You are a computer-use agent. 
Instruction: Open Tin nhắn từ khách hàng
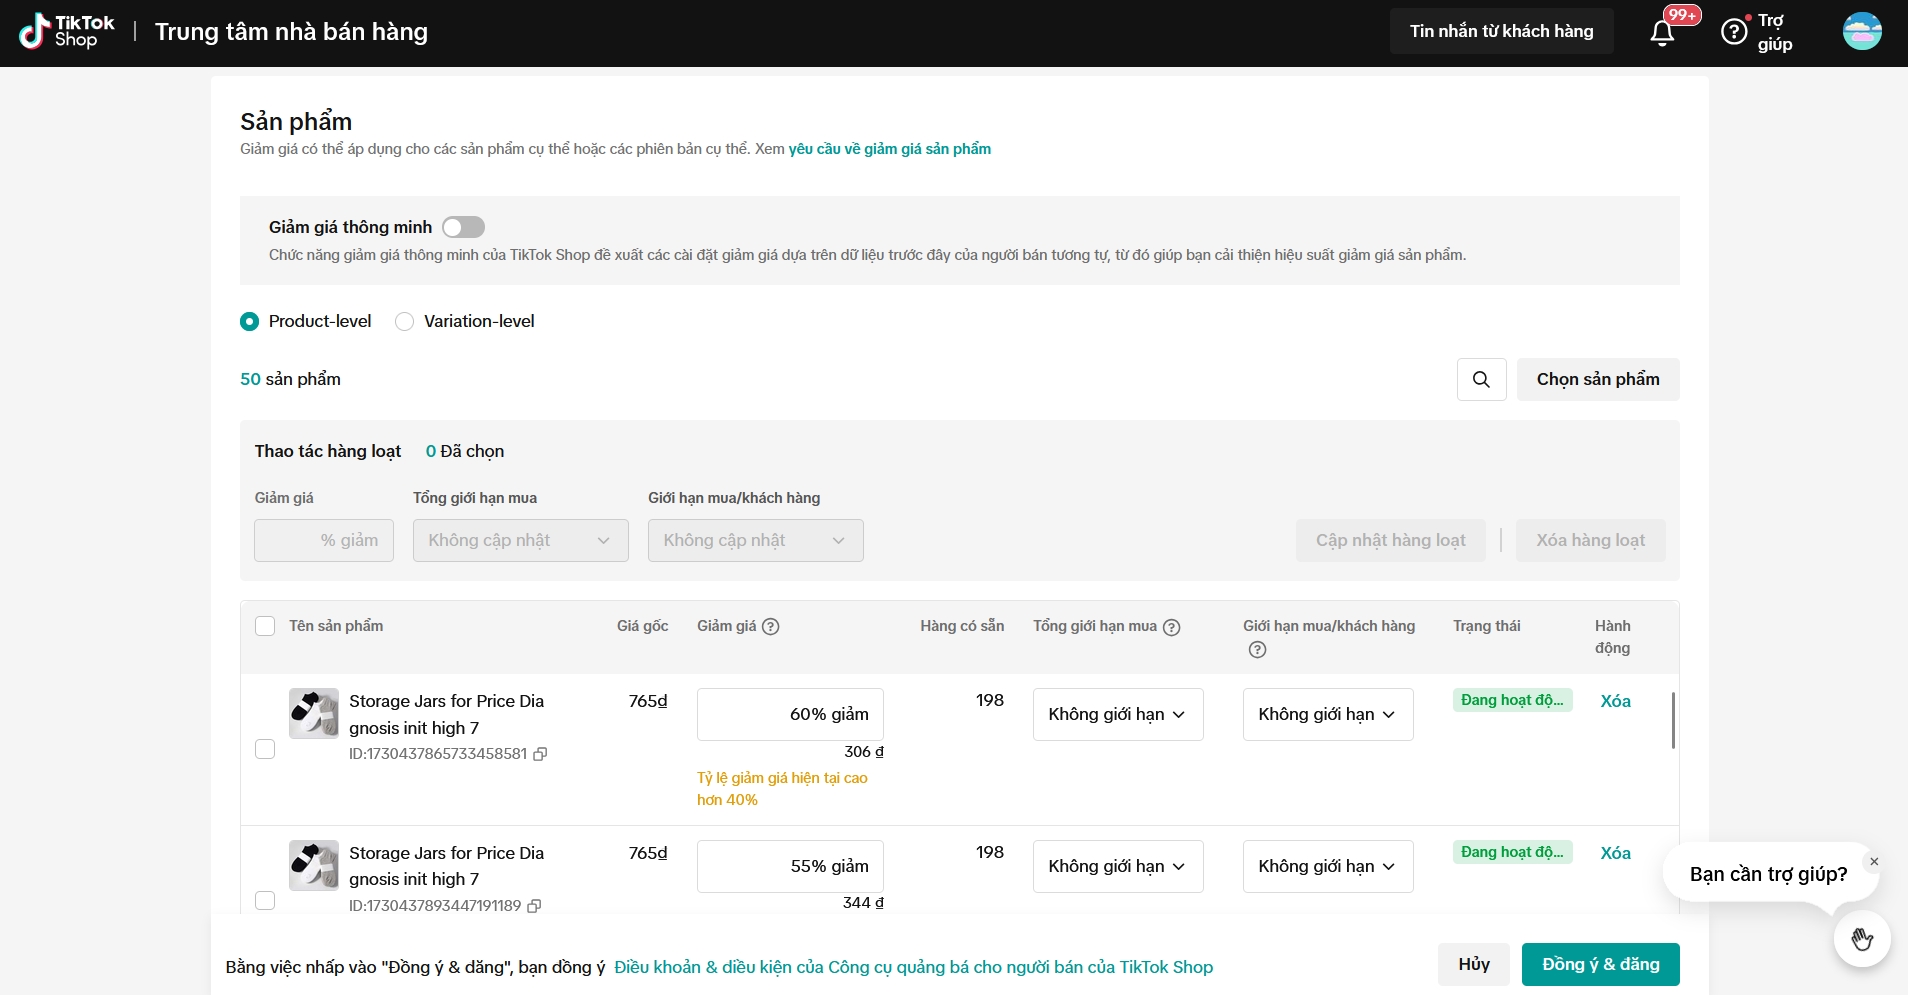[x=1501, y=31]
